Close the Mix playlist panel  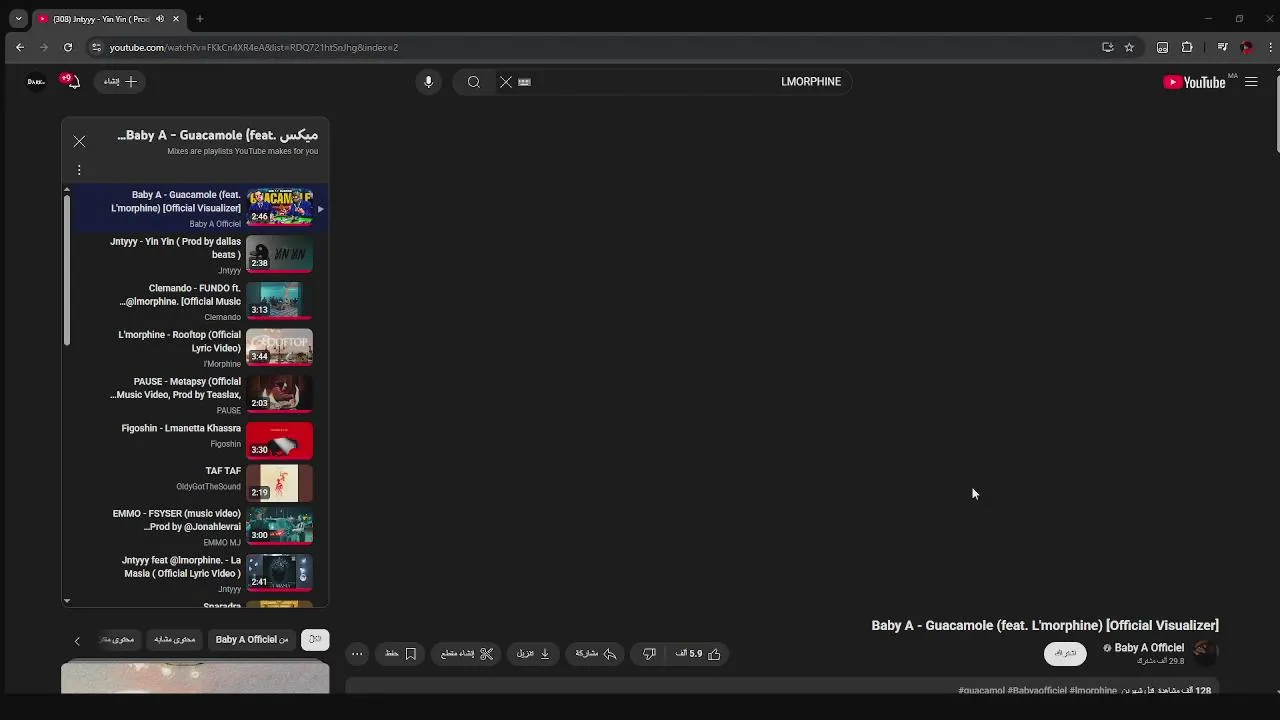79,141
